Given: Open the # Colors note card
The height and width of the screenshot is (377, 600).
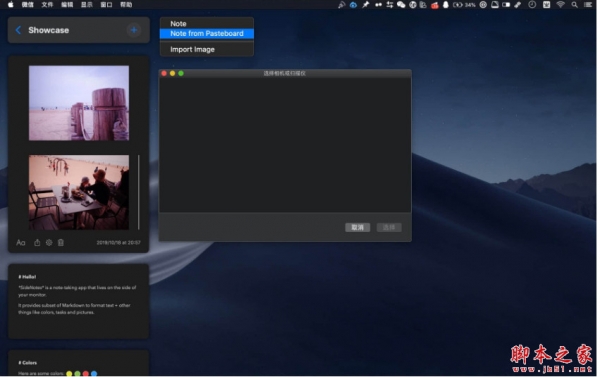Looking at the screenshot, I should (x=78, y=363).
